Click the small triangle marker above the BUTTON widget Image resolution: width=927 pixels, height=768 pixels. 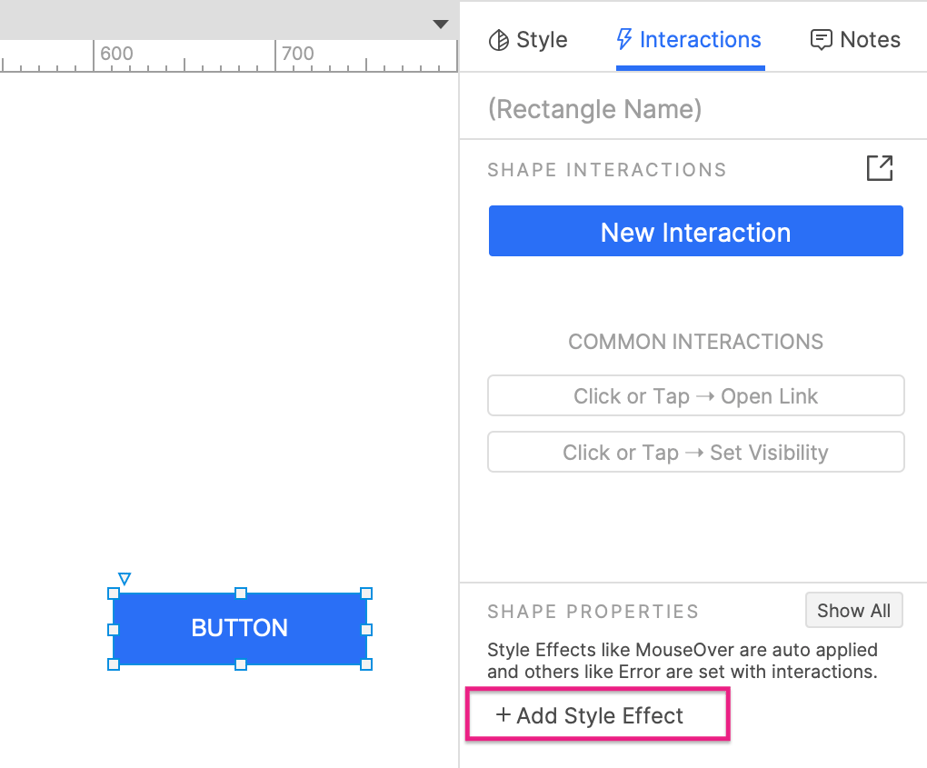124,578
